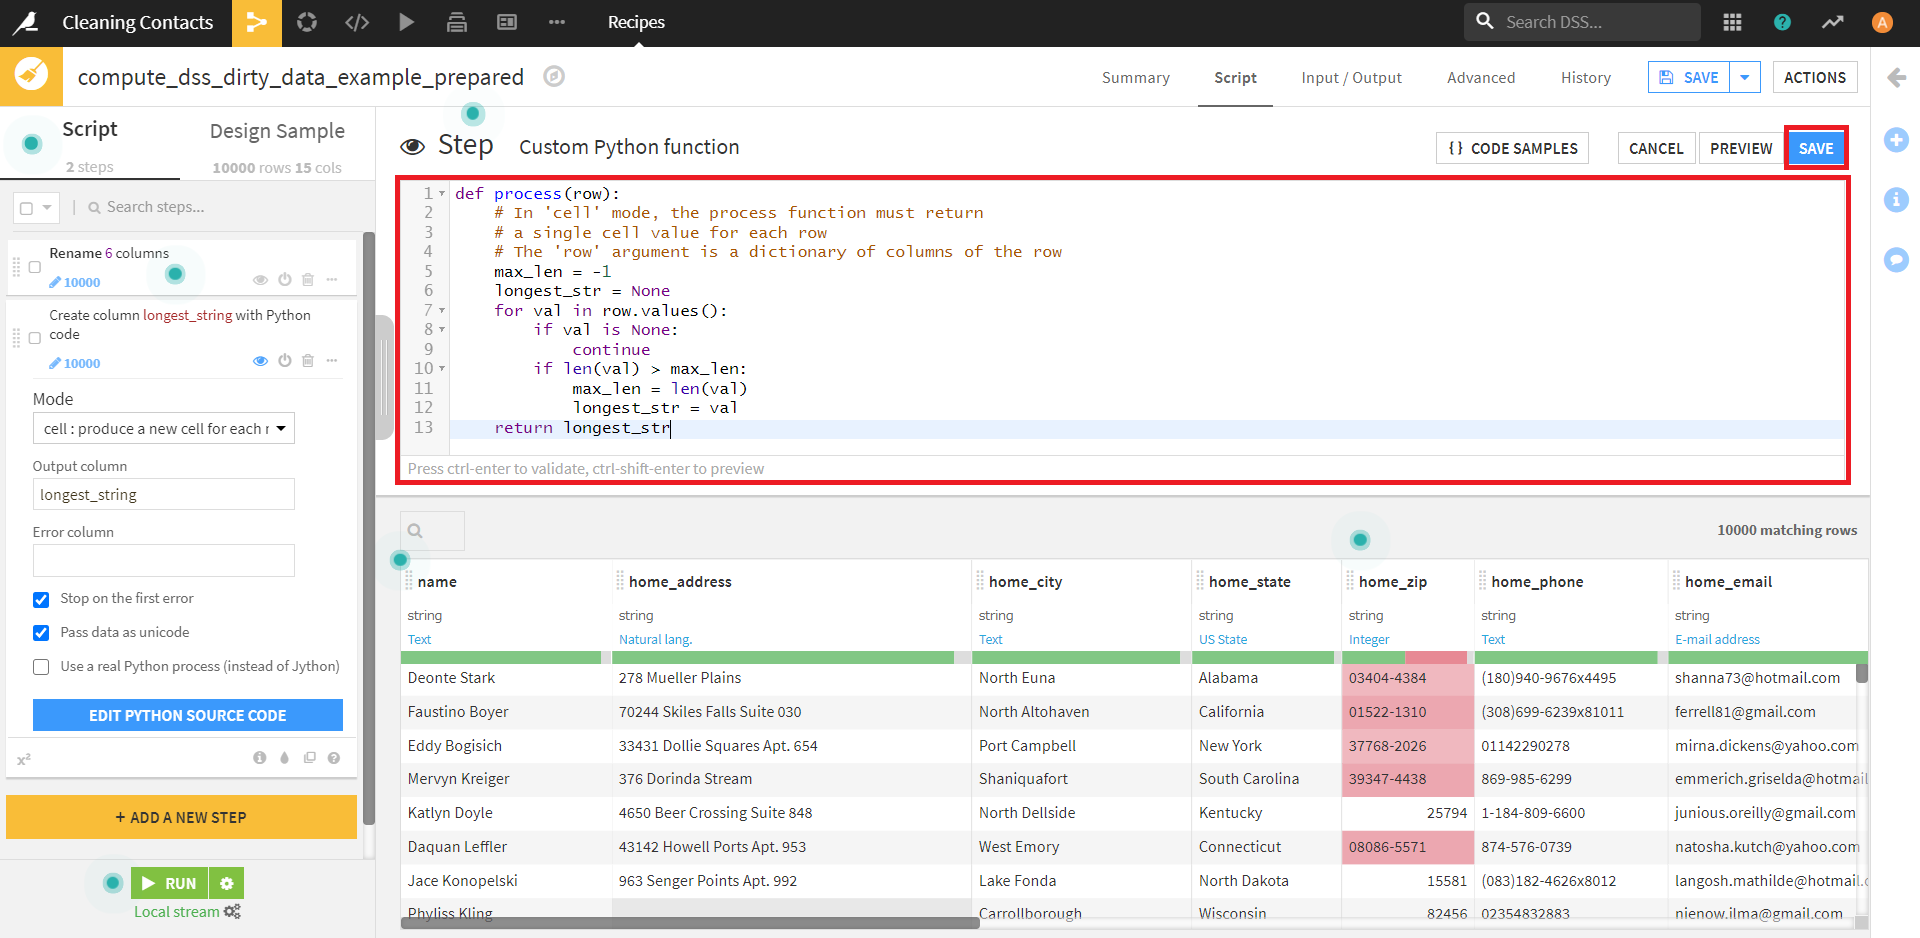This screenshot has height=938, width=1920.
Task: Open the navbar more options ellipsis
Action: point(557,22)
